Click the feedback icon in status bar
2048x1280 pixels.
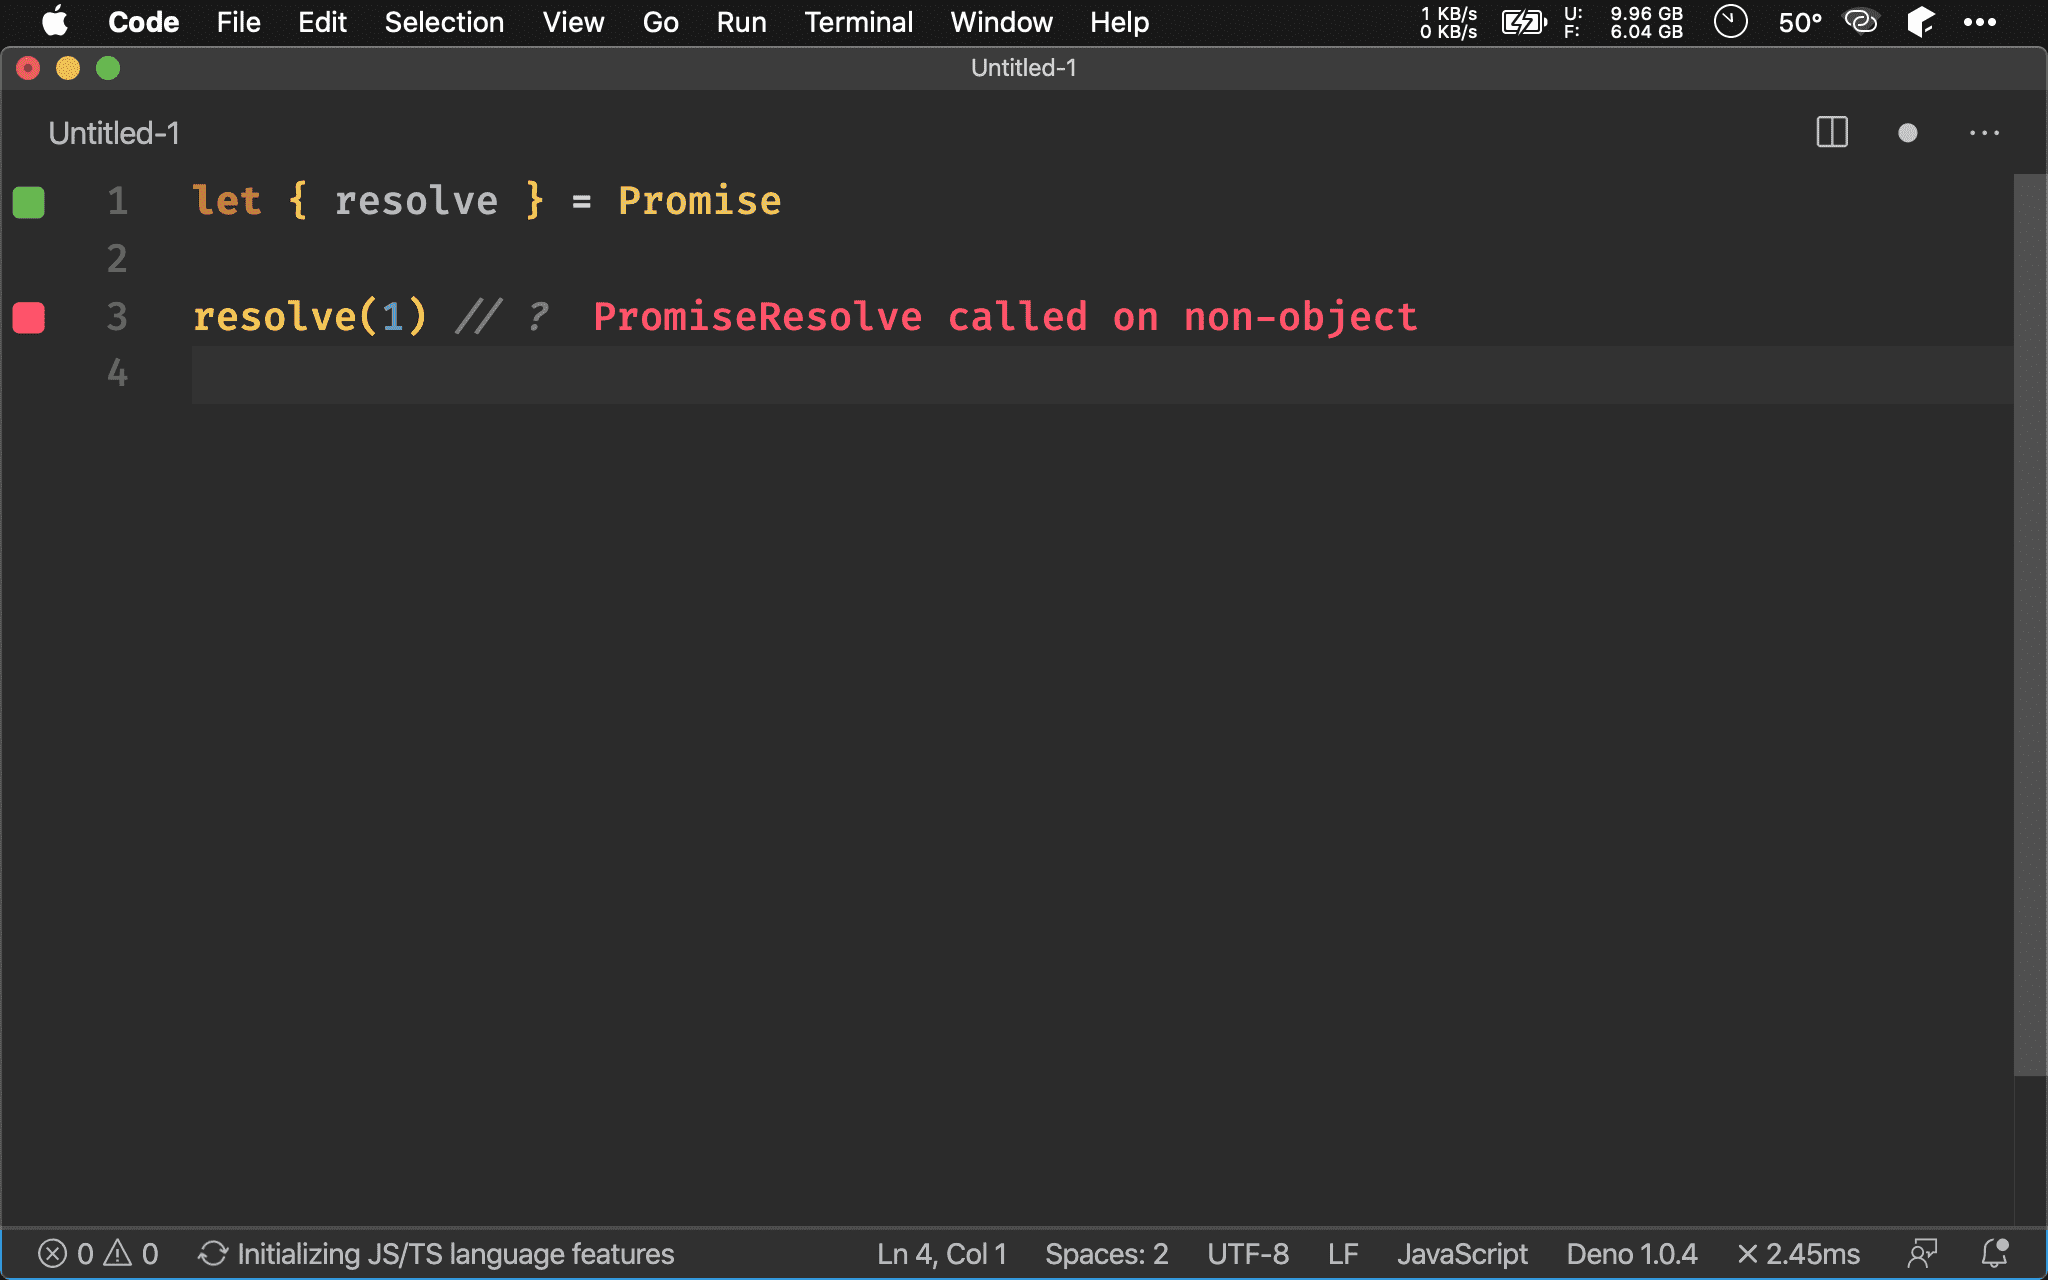tap(1922, 1253)
